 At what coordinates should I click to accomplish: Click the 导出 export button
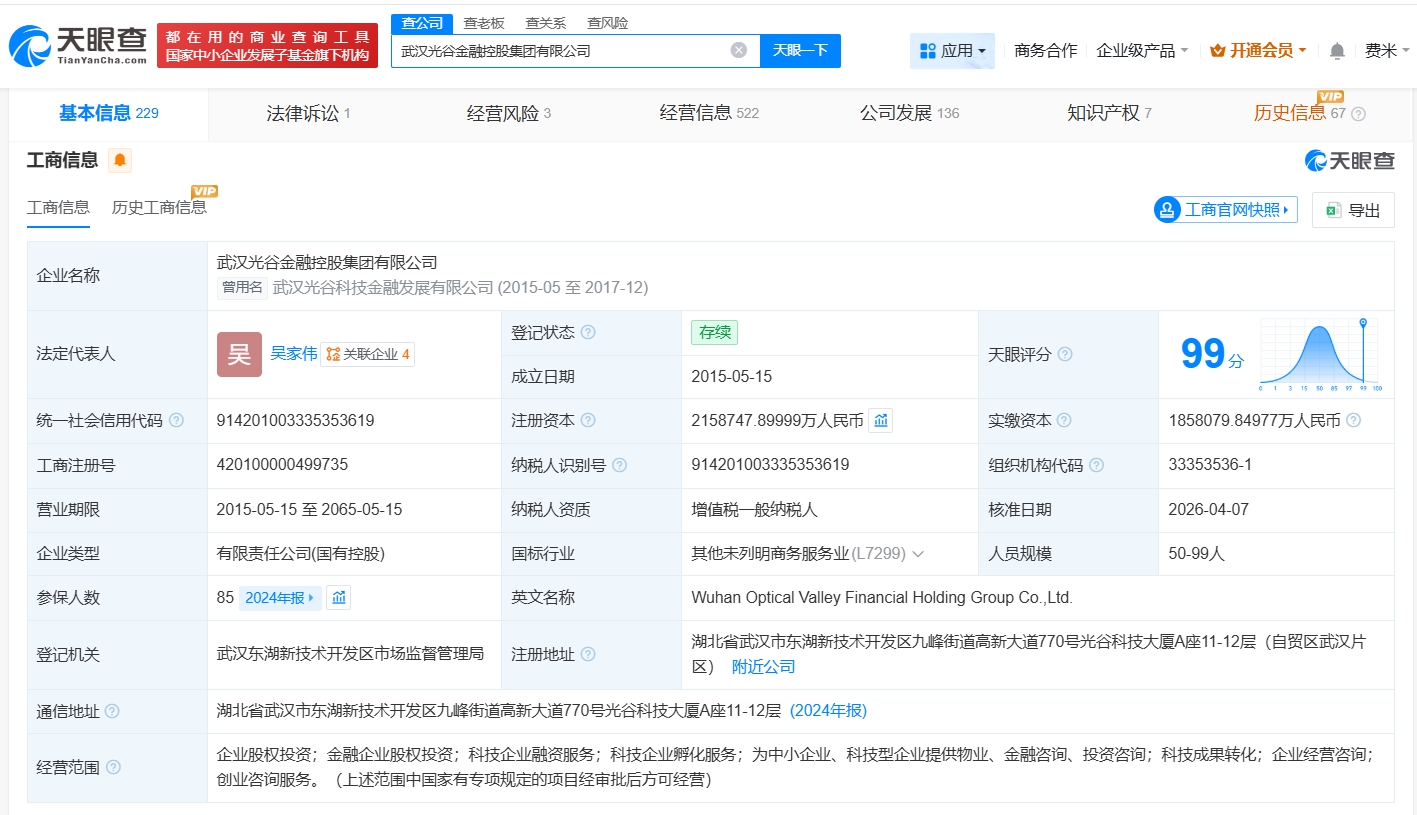[1352, 210]
